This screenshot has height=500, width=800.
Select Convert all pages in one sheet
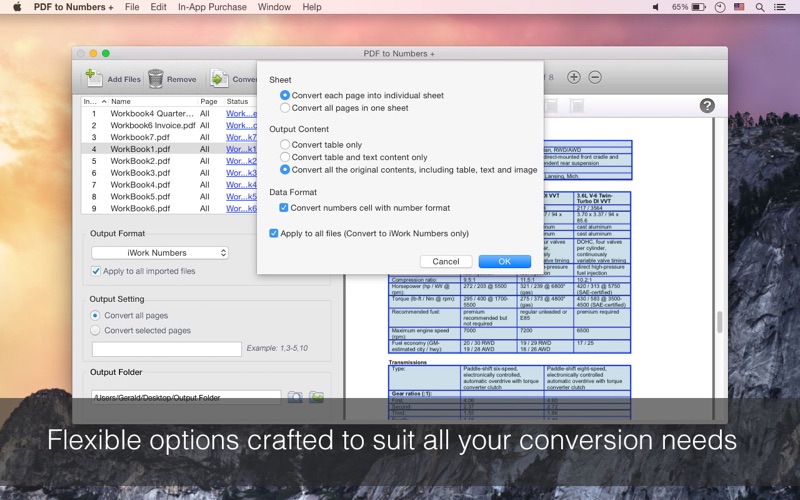(285, 108)
